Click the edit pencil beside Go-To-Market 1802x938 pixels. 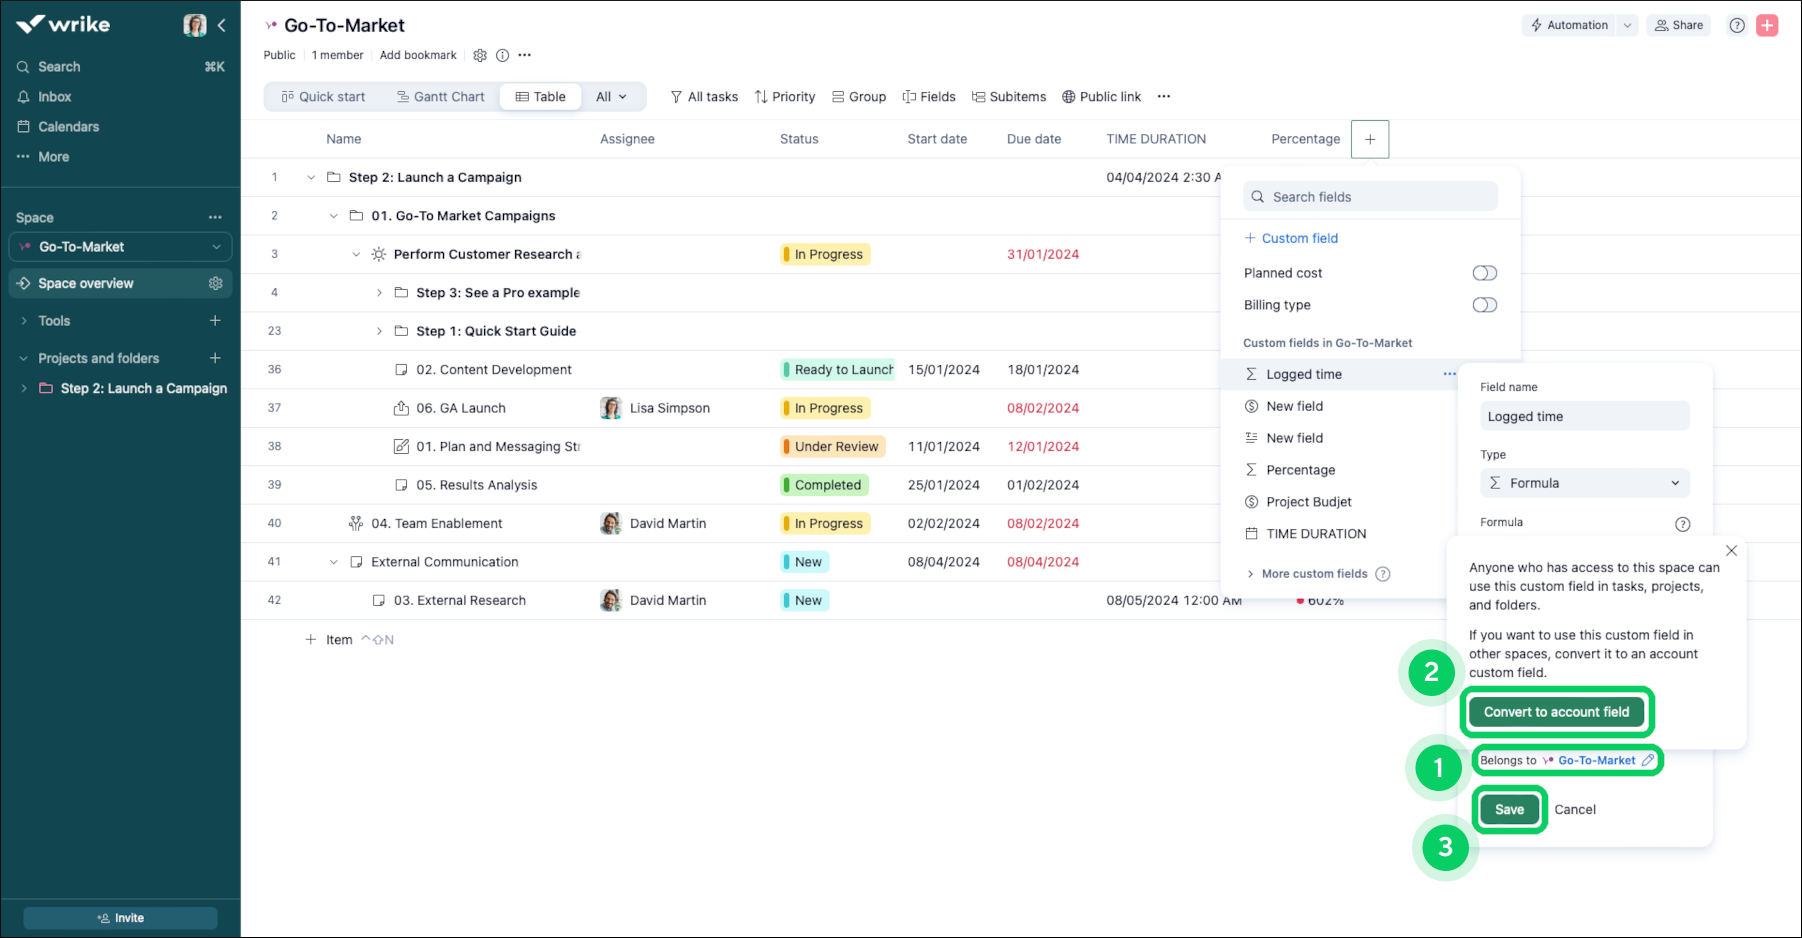pyautogui.click(x=1648, y=761)
